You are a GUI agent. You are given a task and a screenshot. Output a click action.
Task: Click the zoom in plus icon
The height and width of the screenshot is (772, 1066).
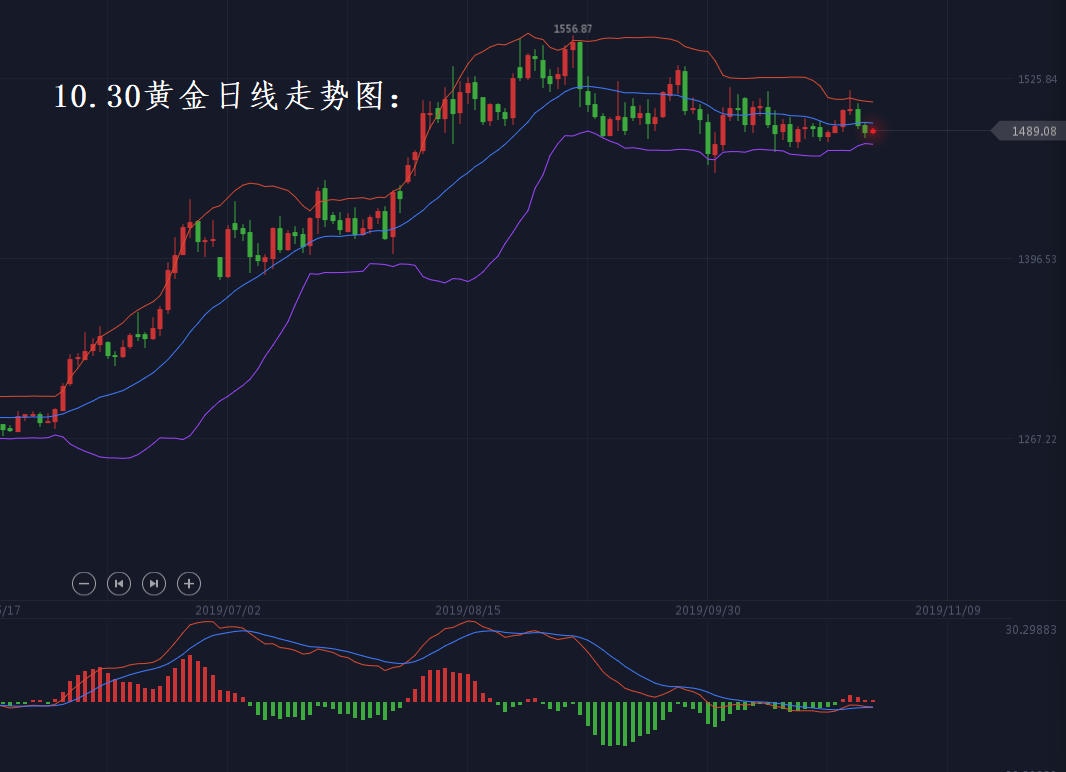(x=188, y=583)
